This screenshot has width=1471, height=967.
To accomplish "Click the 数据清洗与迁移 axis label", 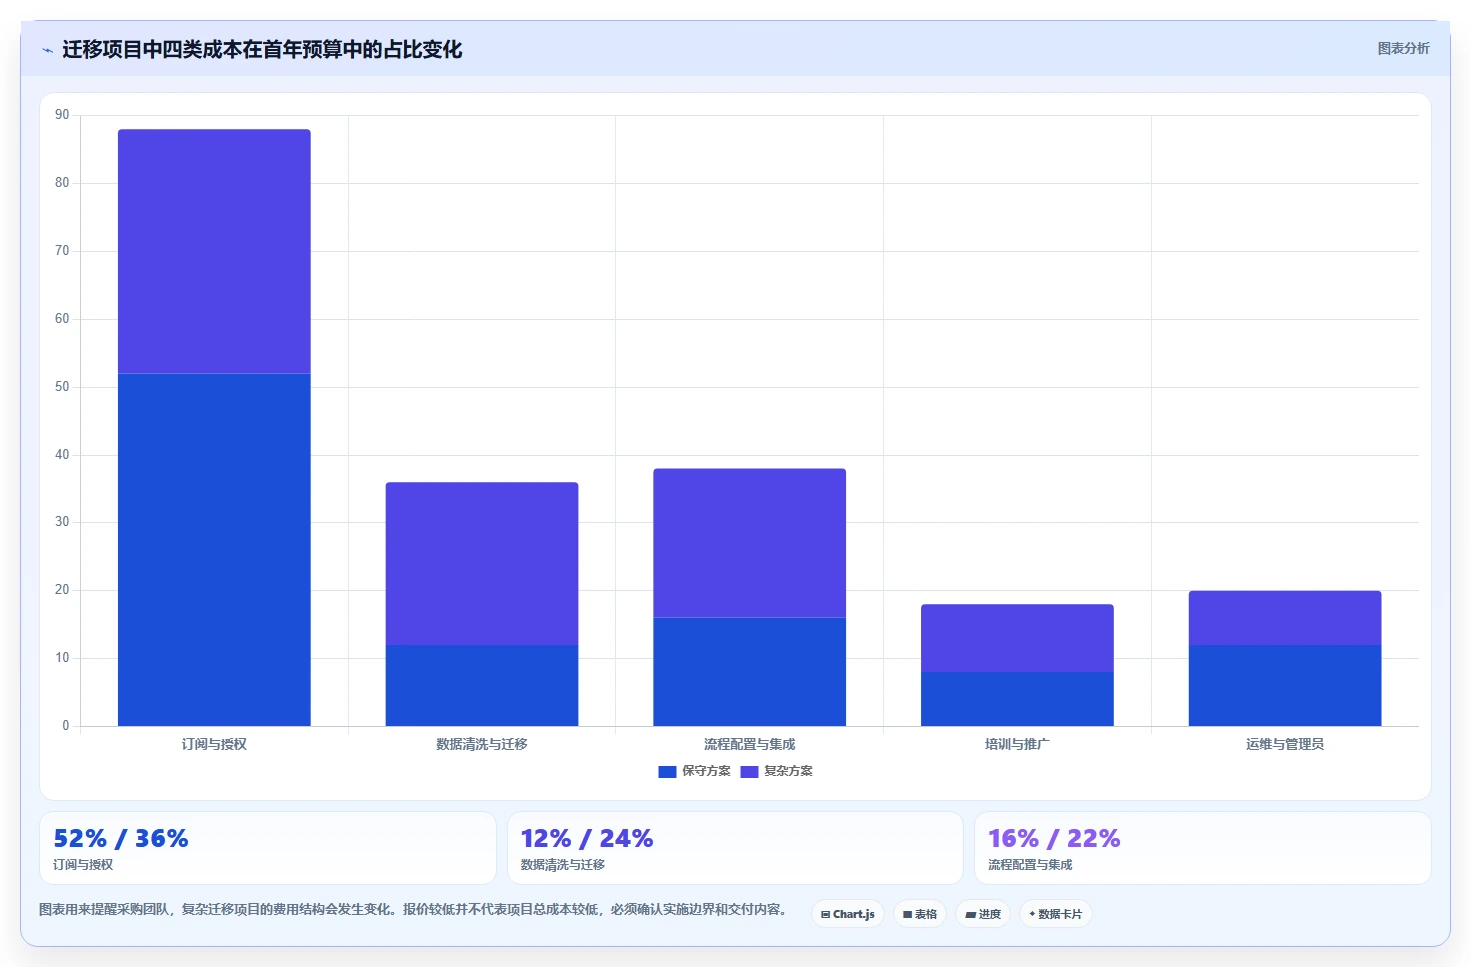I will click(482, 744).
